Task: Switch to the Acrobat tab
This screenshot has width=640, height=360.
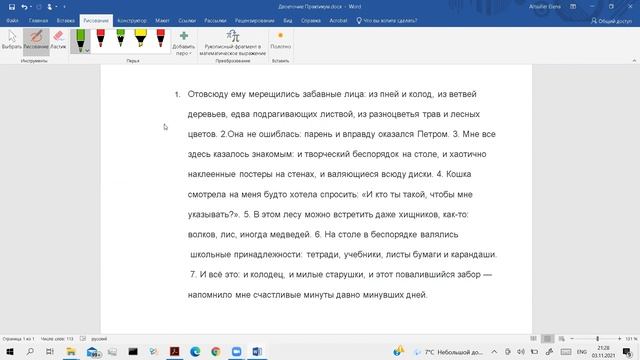Action: coord(338,20)
